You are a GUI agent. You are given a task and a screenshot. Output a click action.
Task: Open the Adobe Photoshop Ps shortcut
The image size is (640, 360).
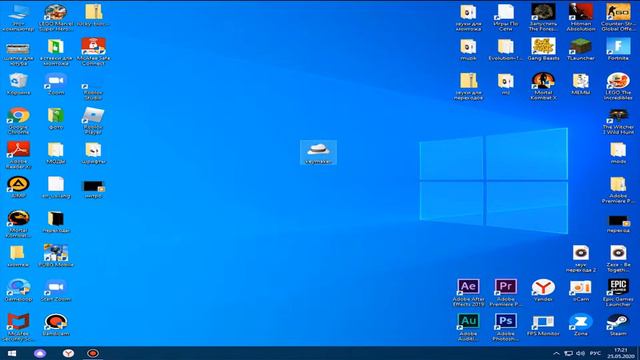[x=506, y=327]
